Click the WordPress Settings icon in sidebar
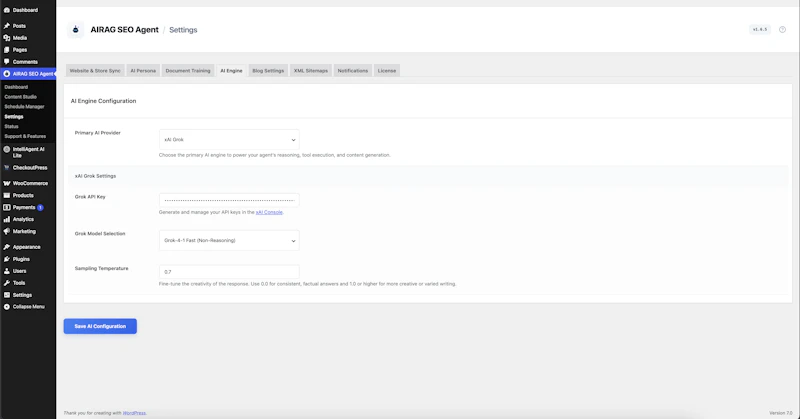 click(7, 295)
